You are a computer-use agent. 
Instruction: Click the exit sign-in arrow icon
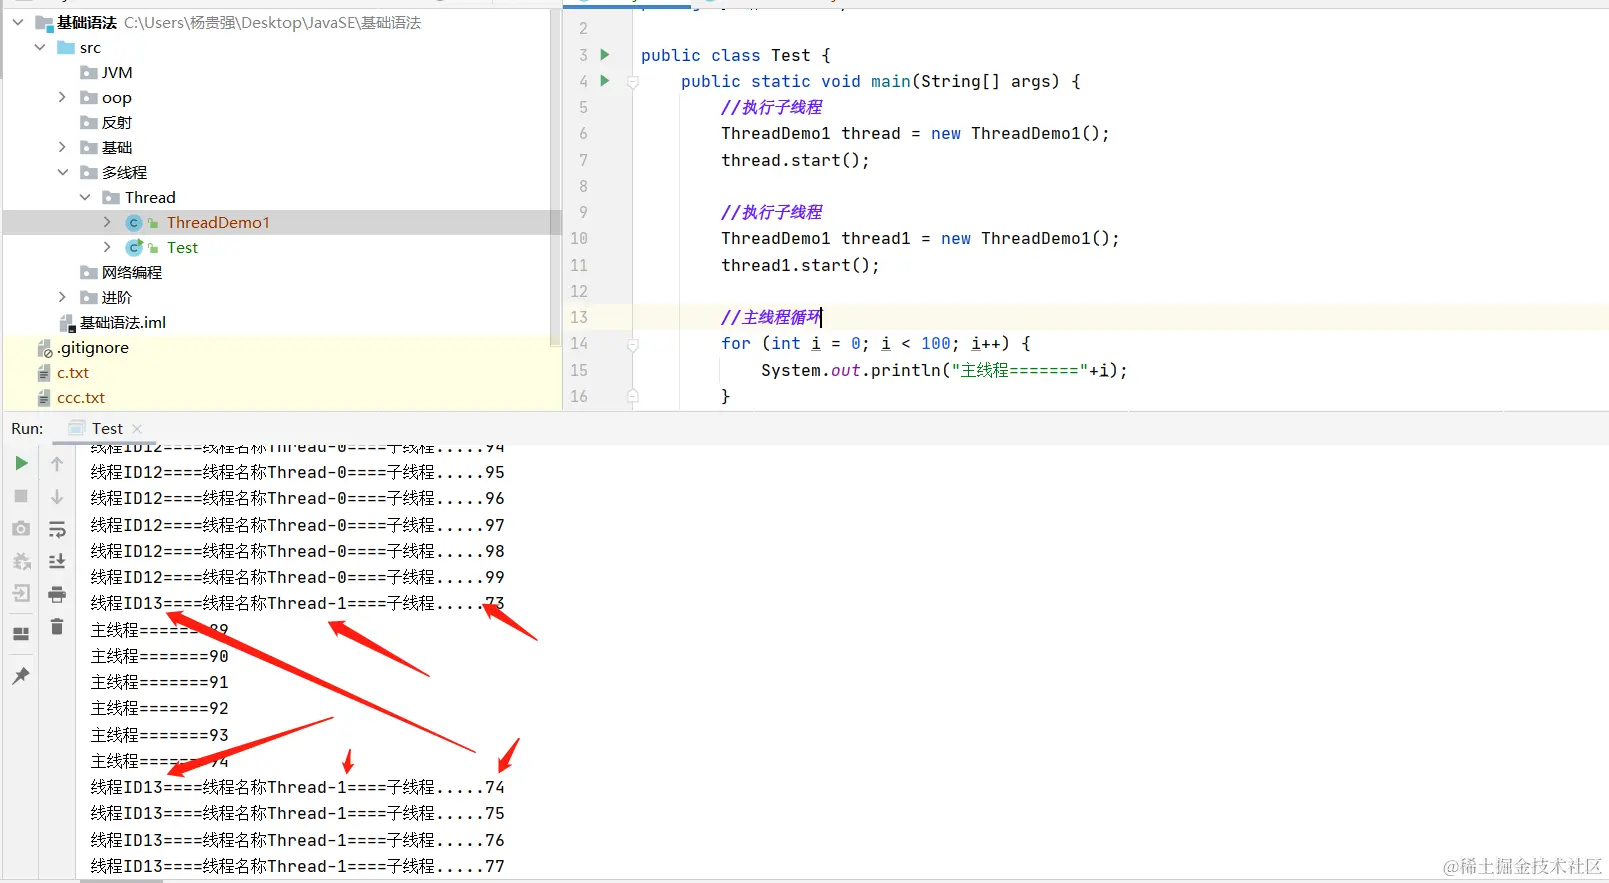21,594
